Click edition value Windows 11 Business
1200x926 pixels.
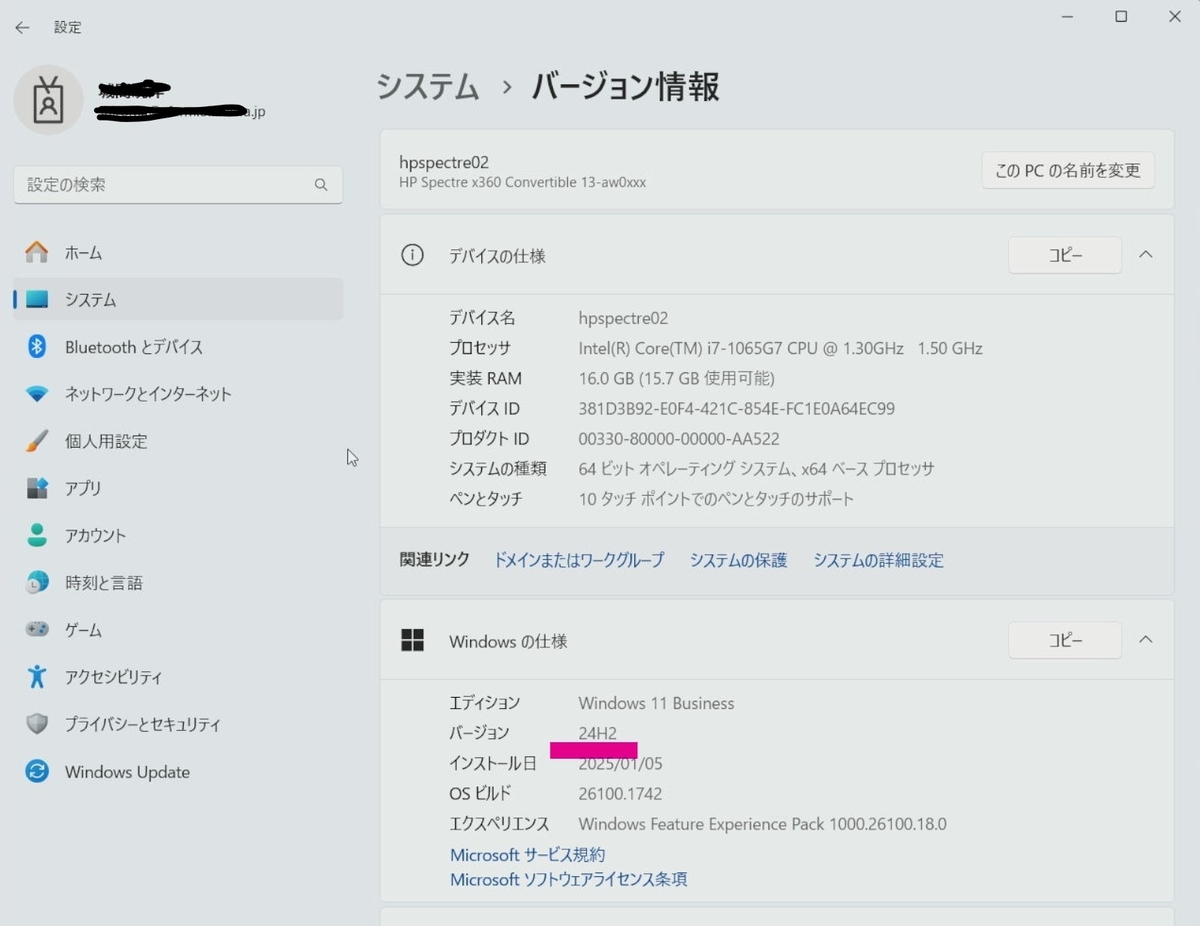click(656, 703)
